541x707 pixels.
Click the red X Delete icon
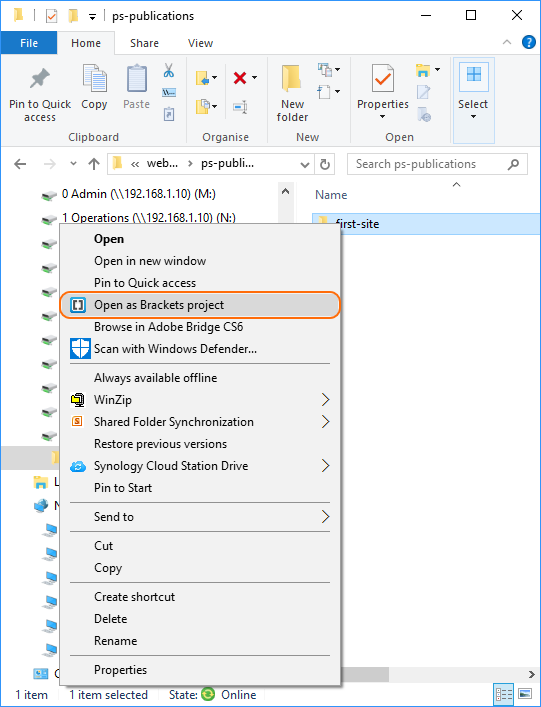[240, 78]
